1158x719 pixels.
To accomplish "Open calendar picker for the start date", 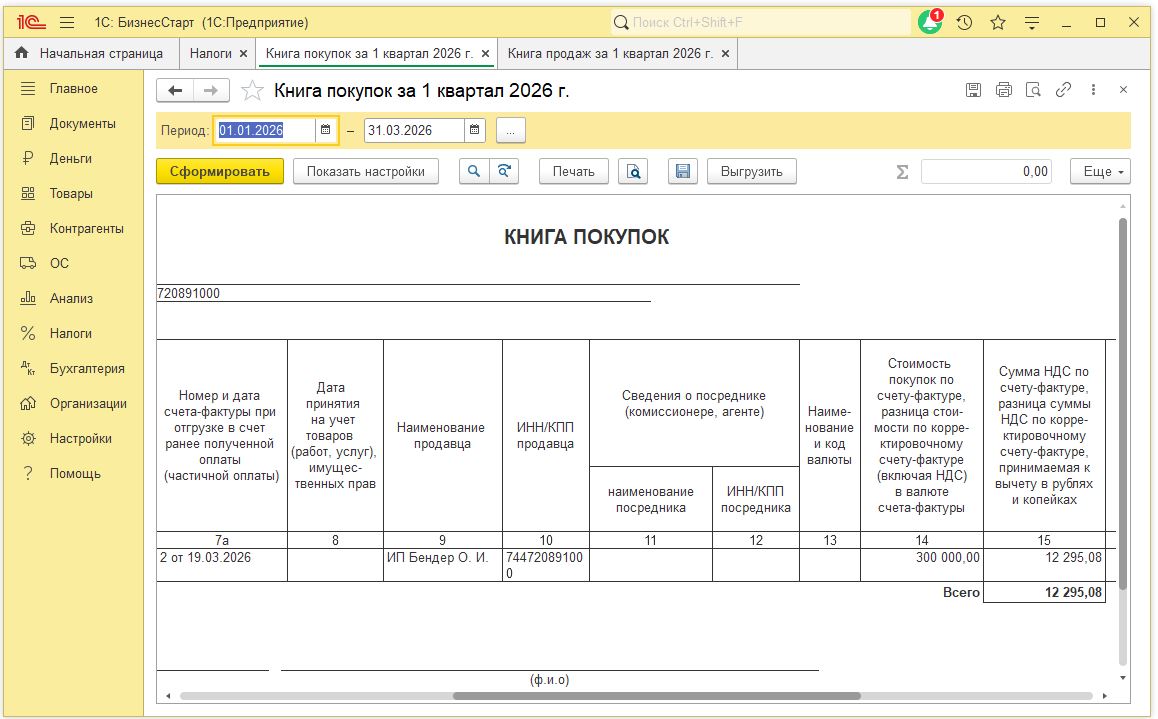I will click(x=326, y=130).
